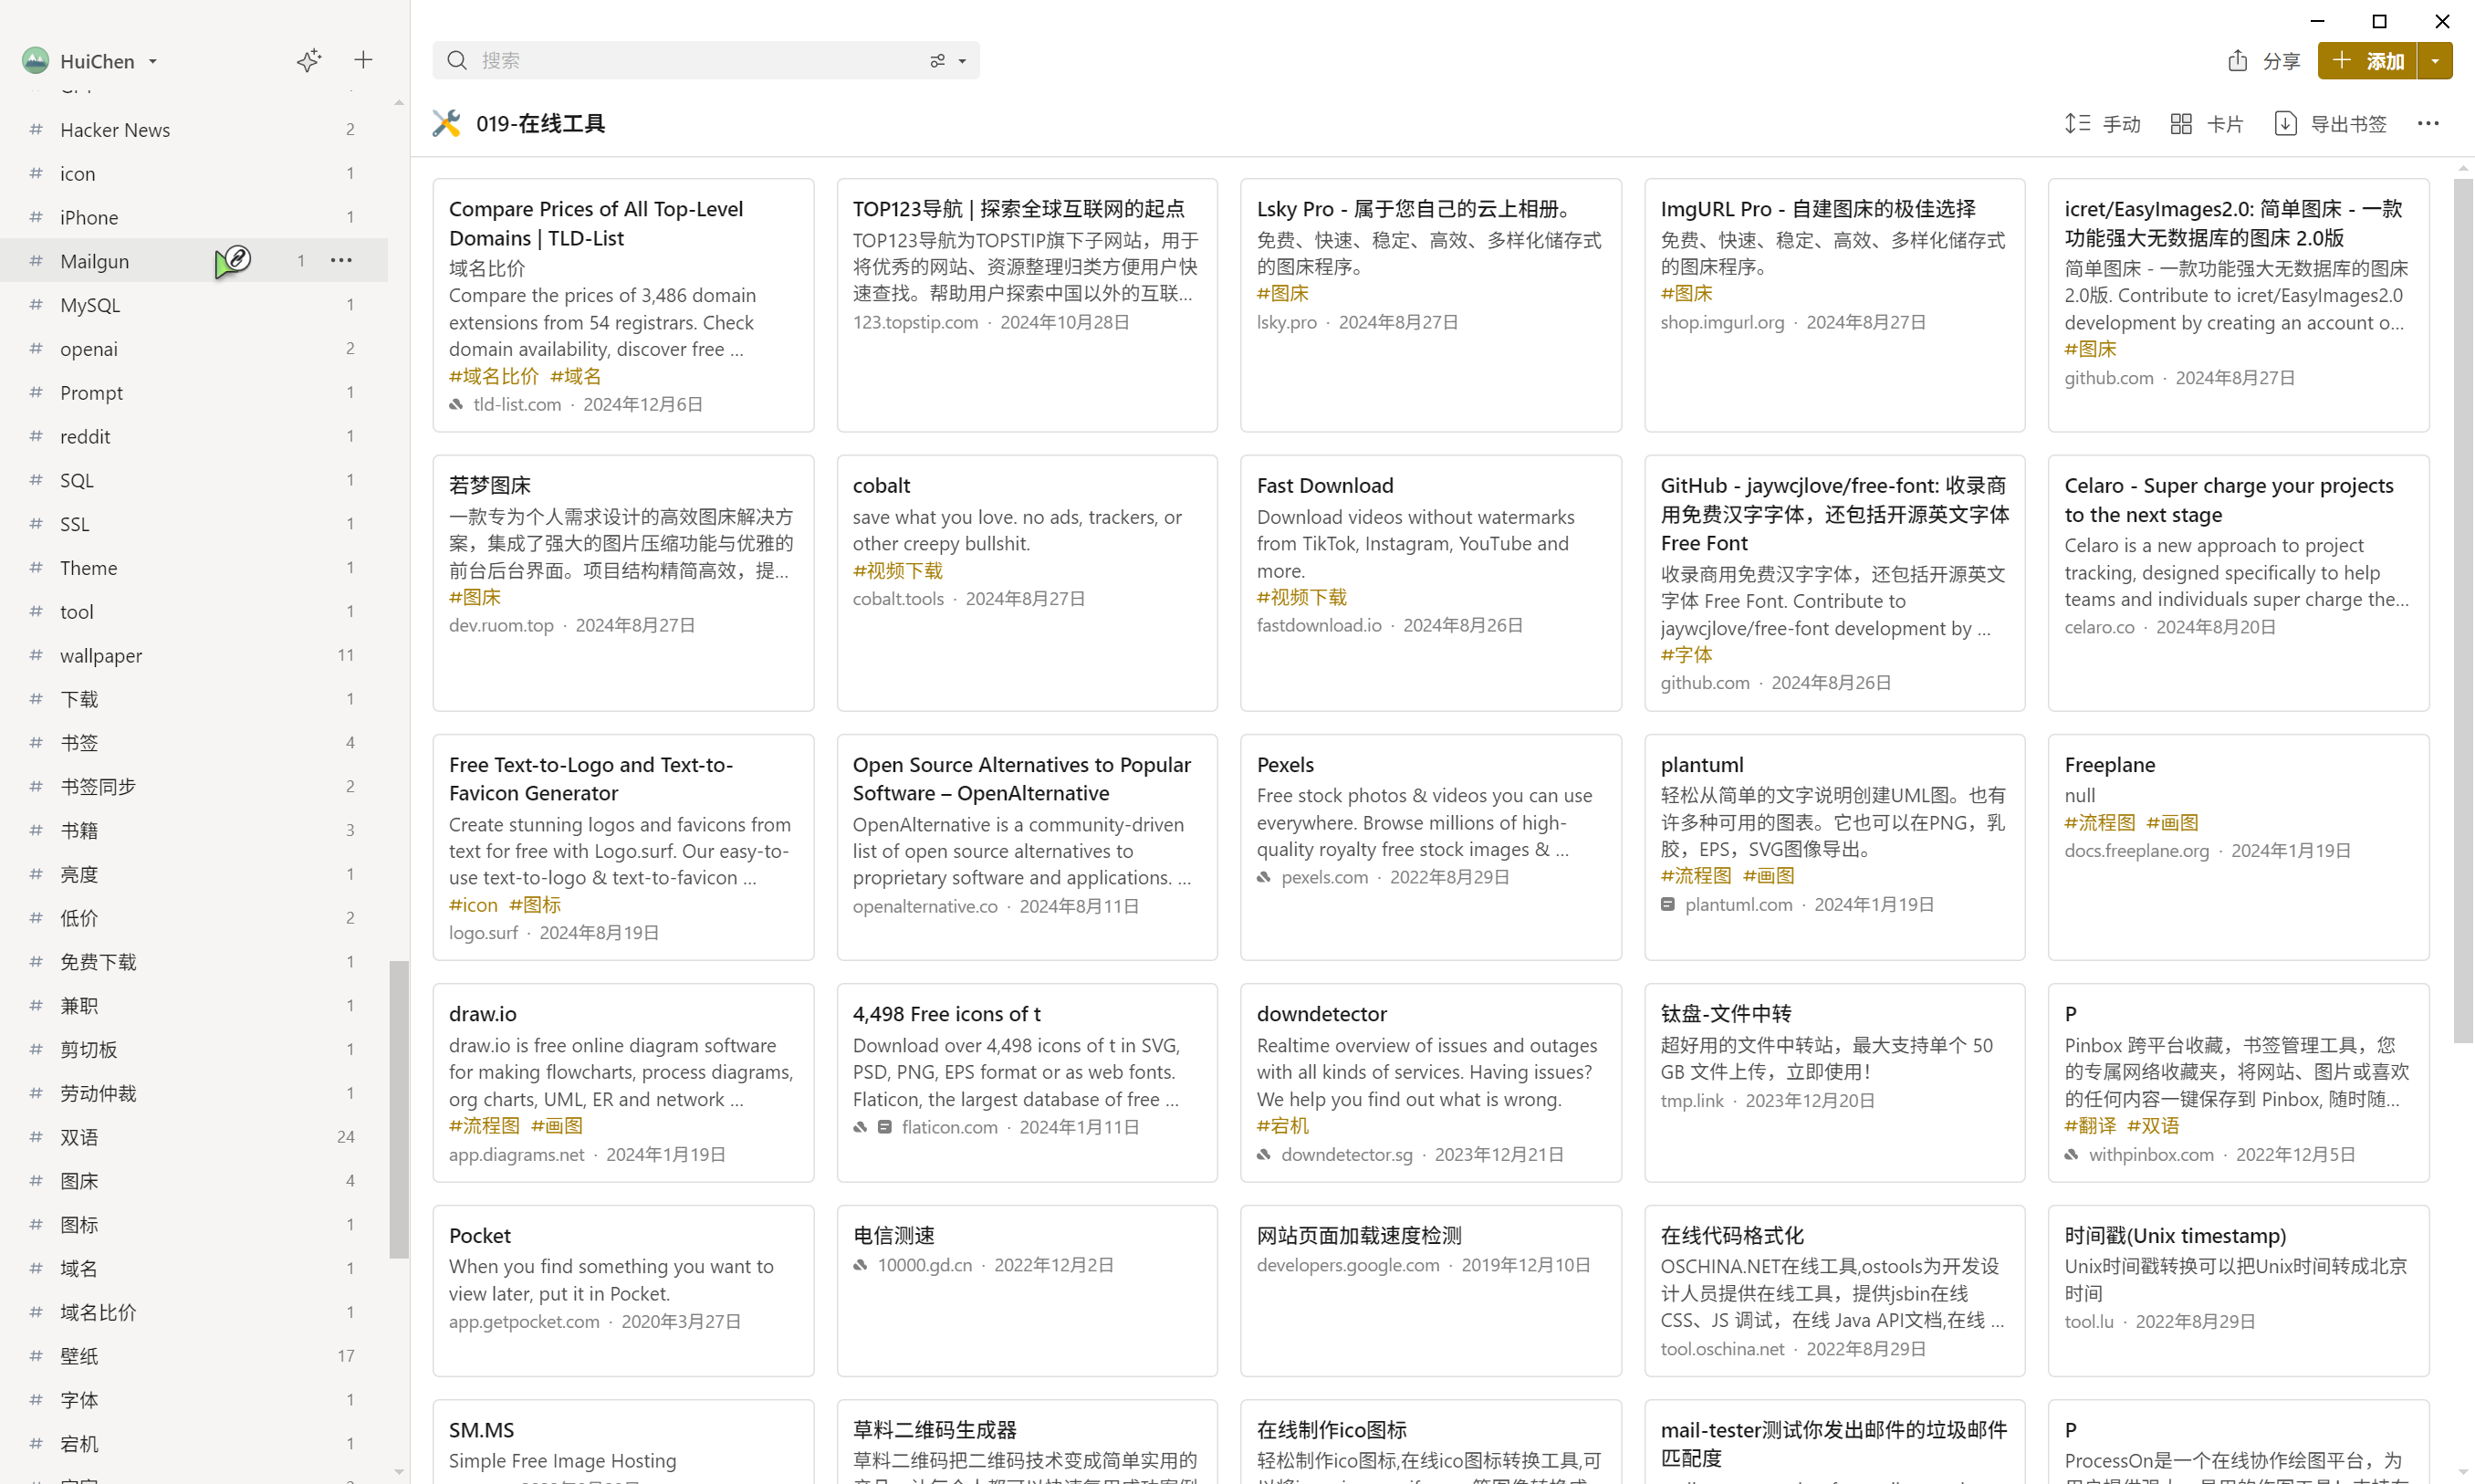2475x1484 pixels.
Task: Click #宕机 tag on downdetector card
Action: [1282, 1125]
